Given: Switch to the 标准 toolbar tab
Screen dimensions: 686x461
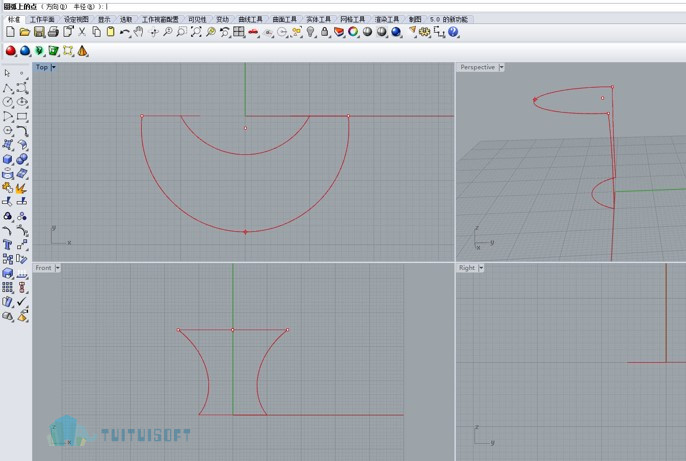Looking at the screenshot, I should (x=14, y=19).
